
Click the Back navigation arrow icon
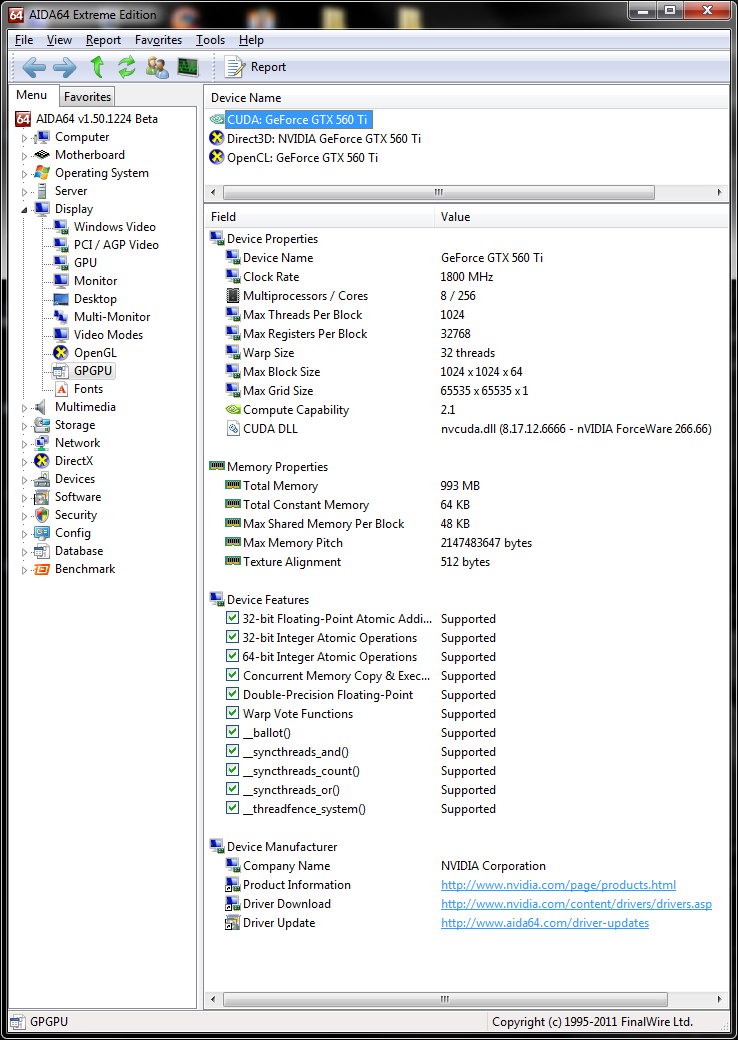(x=34, y=67)
